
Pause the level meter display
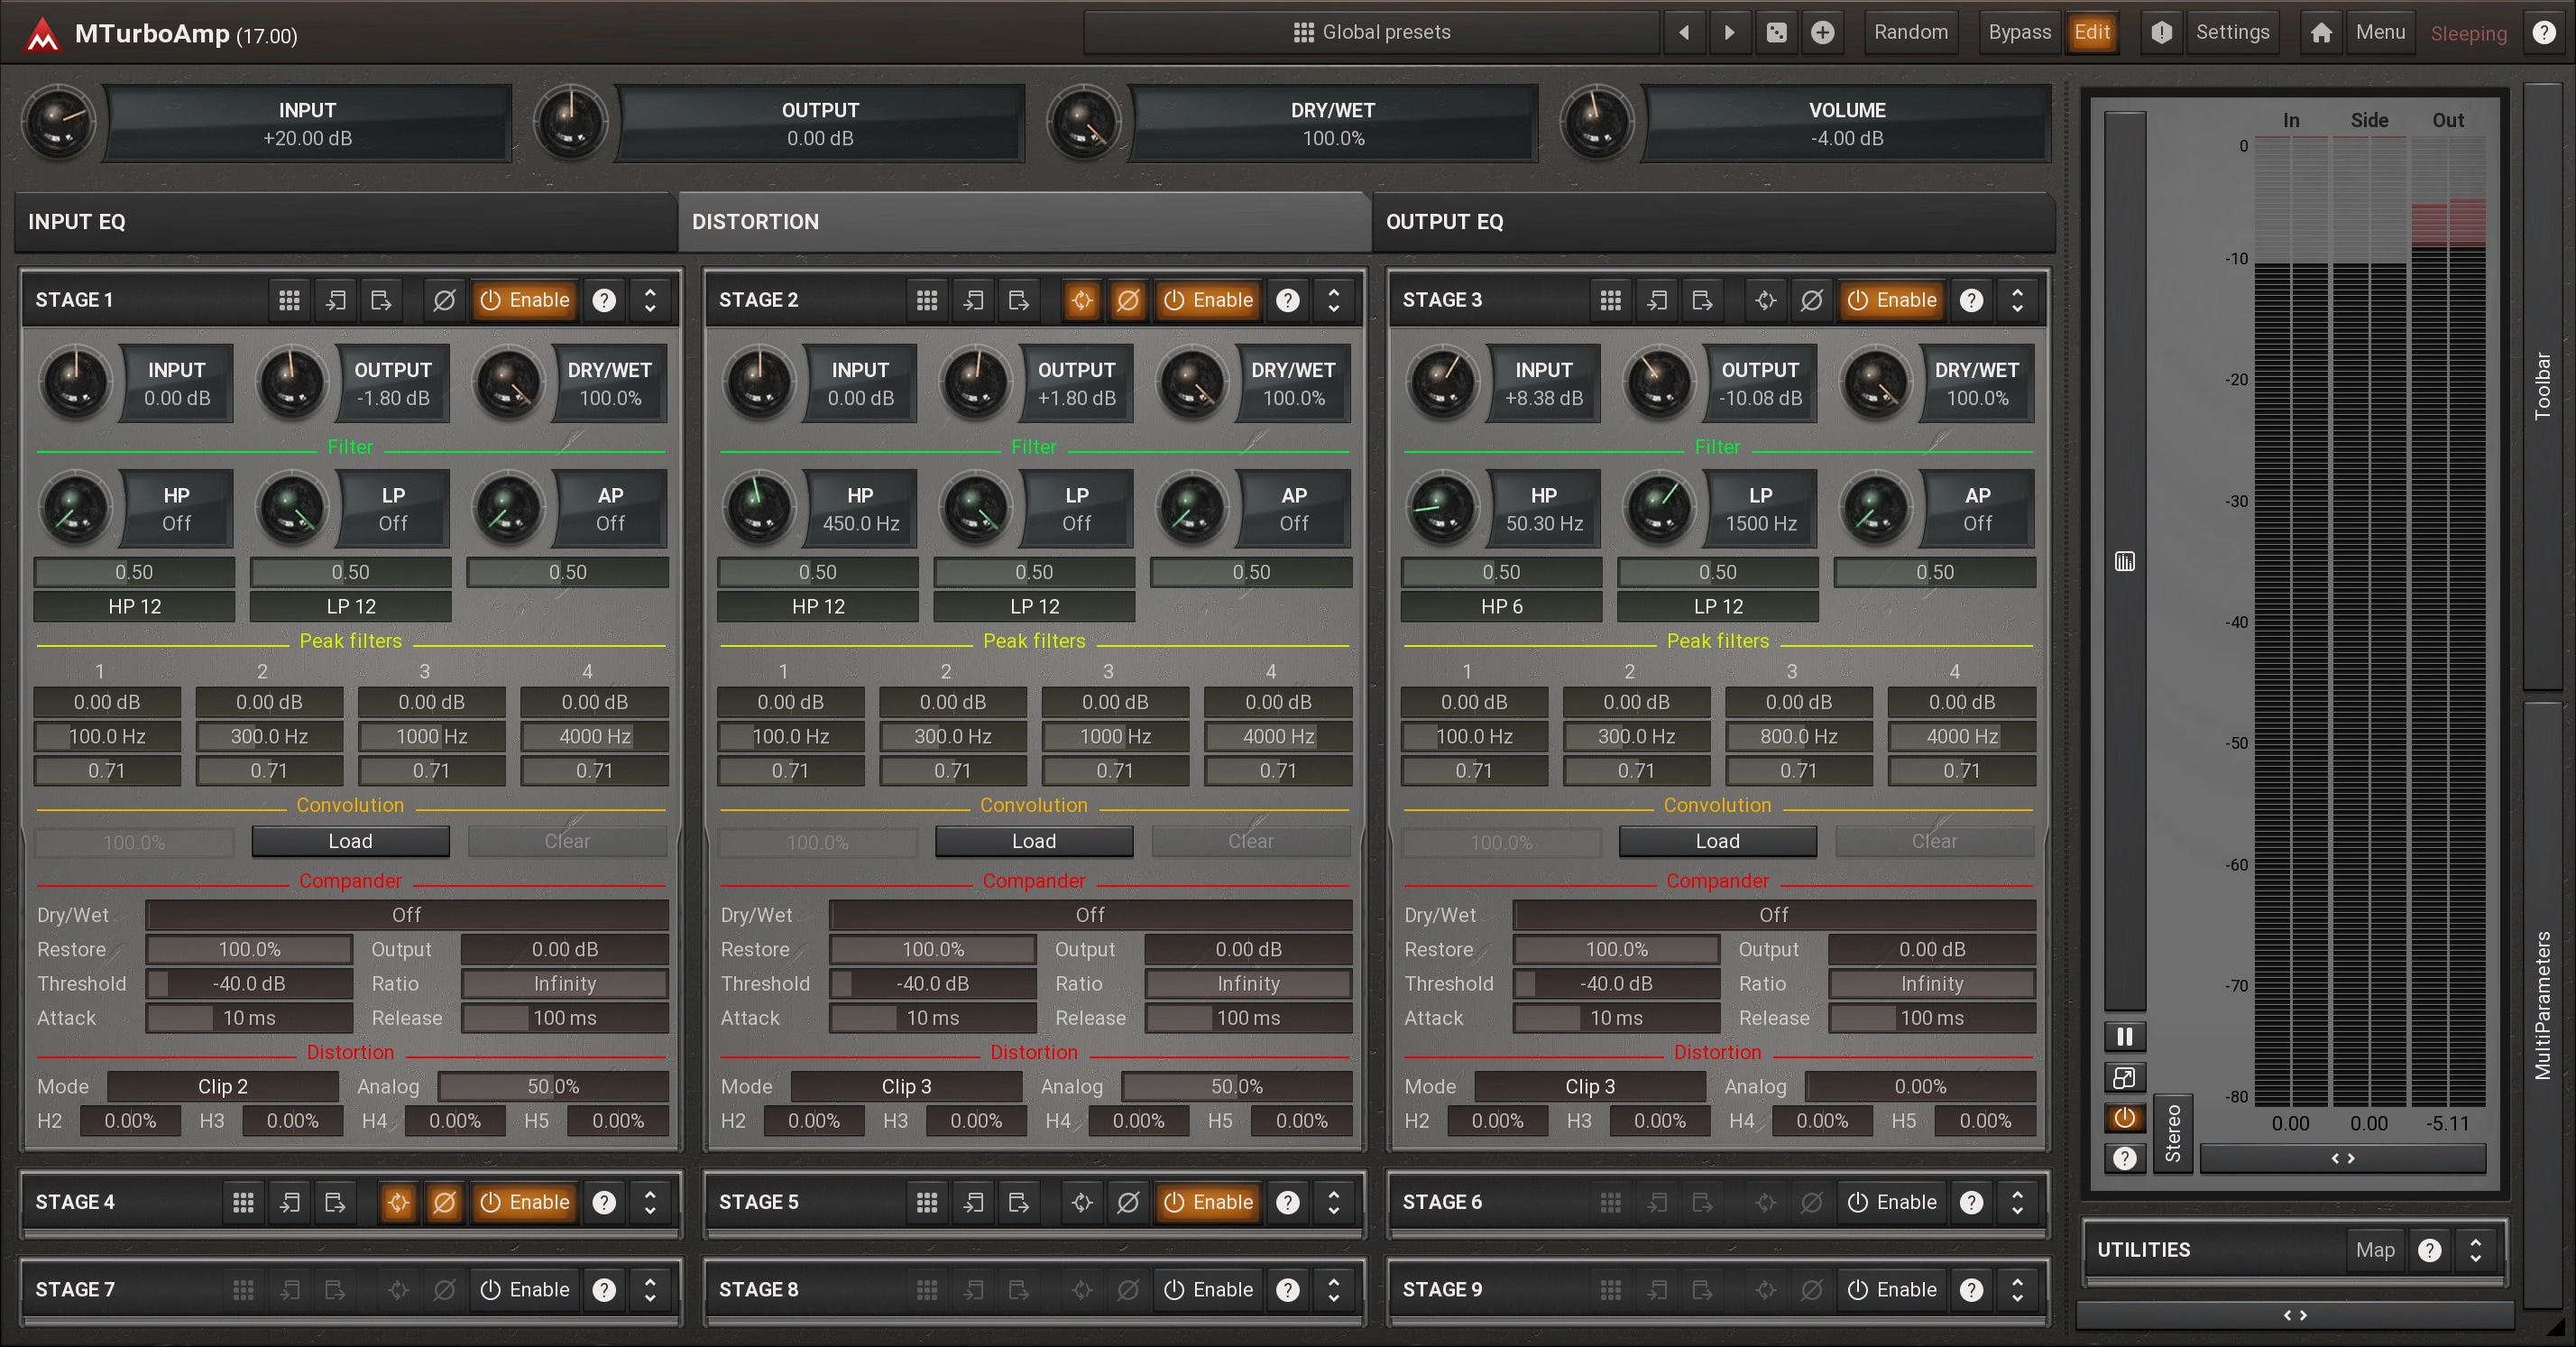point(2124,1036)
